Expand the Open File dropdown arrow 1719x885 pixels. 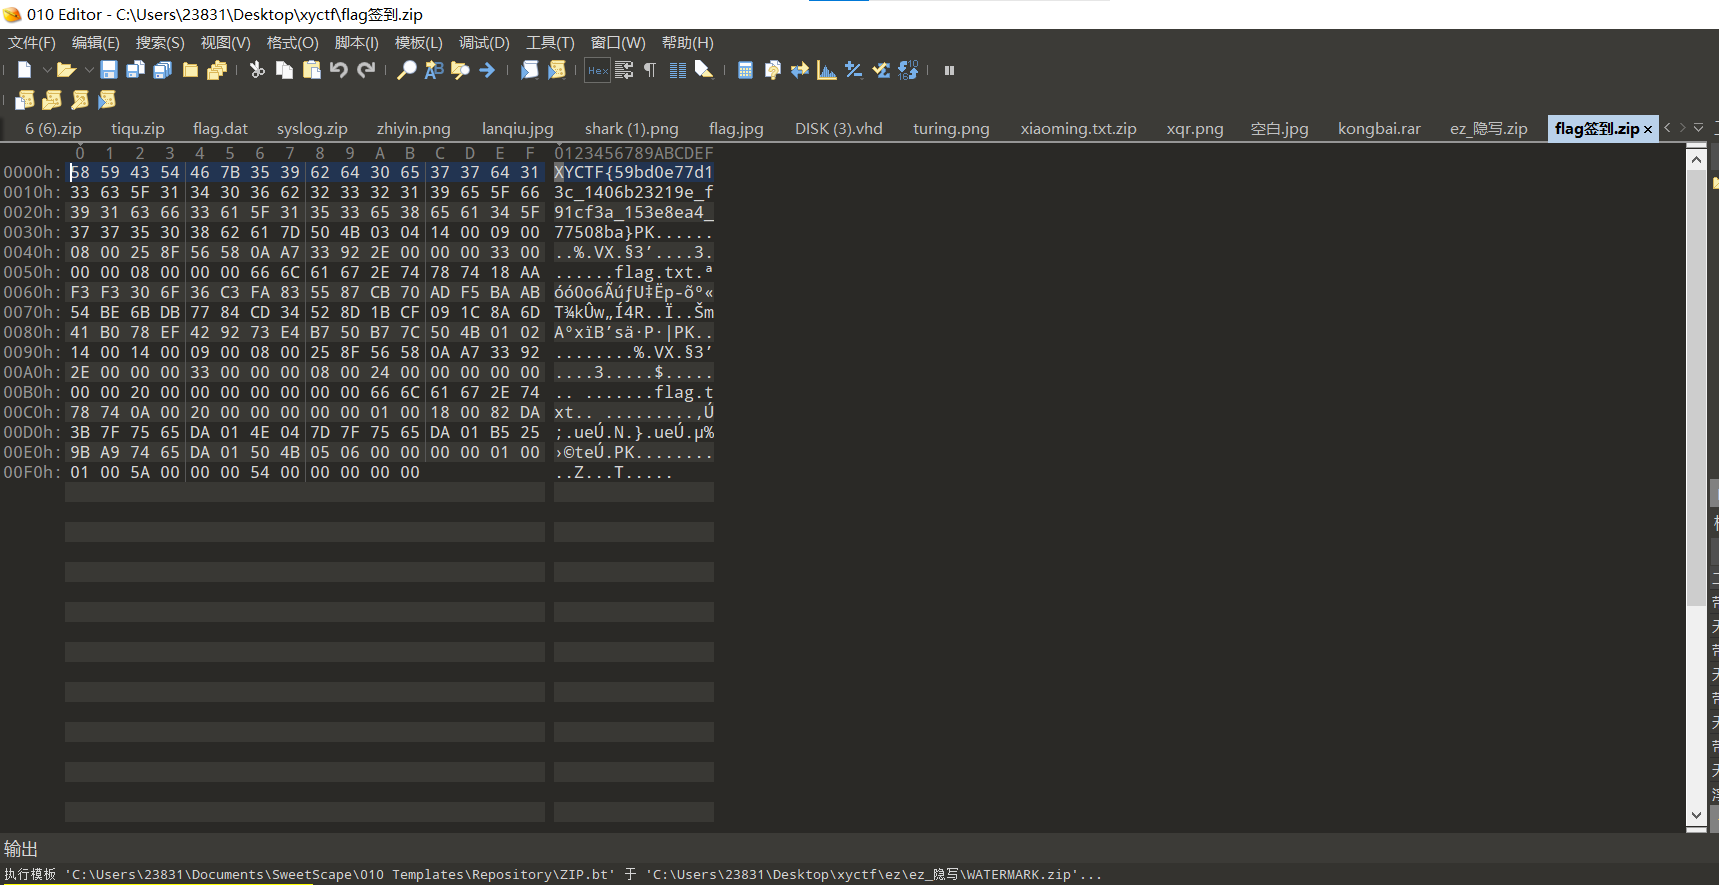tap(89, 70)
